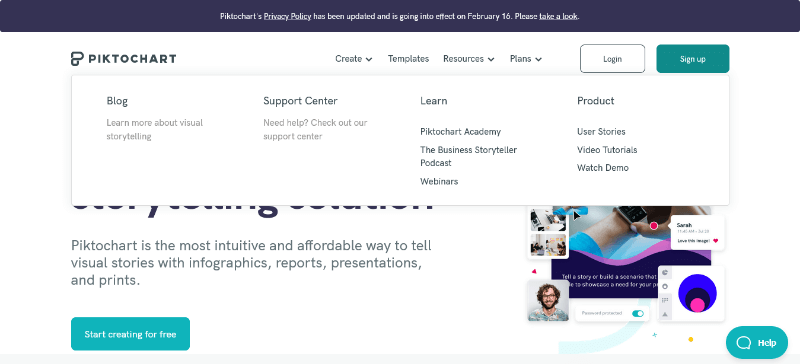
Task: Expand the Create dropdown menu
Action: (354, 59)
